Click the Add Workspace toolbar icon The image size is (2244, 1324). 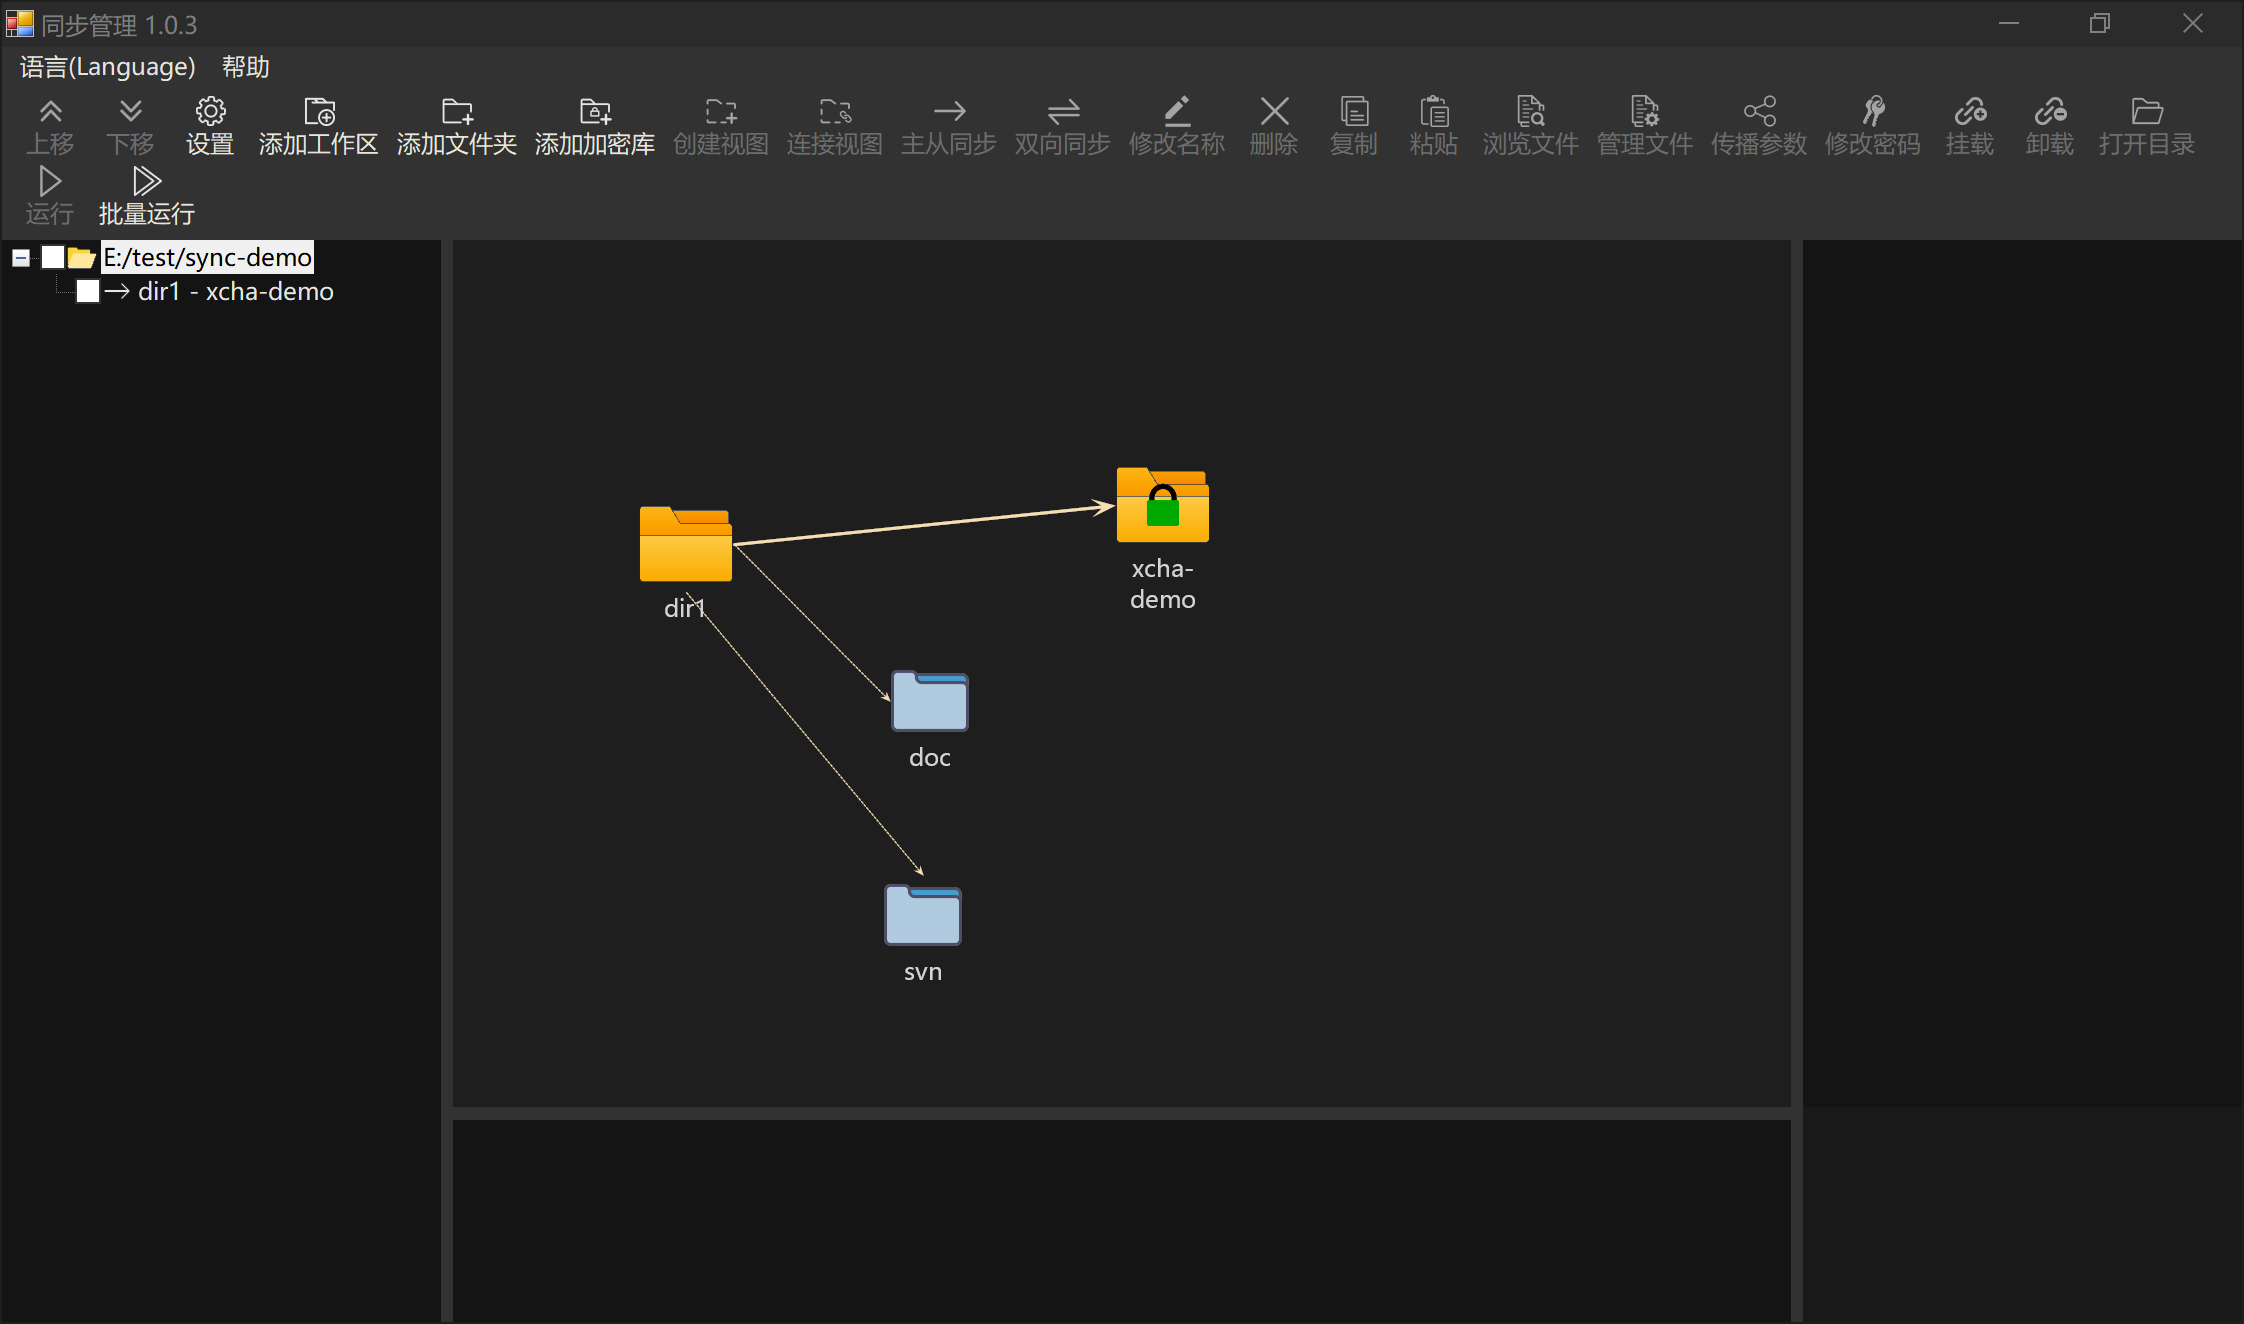coord(318,112)
